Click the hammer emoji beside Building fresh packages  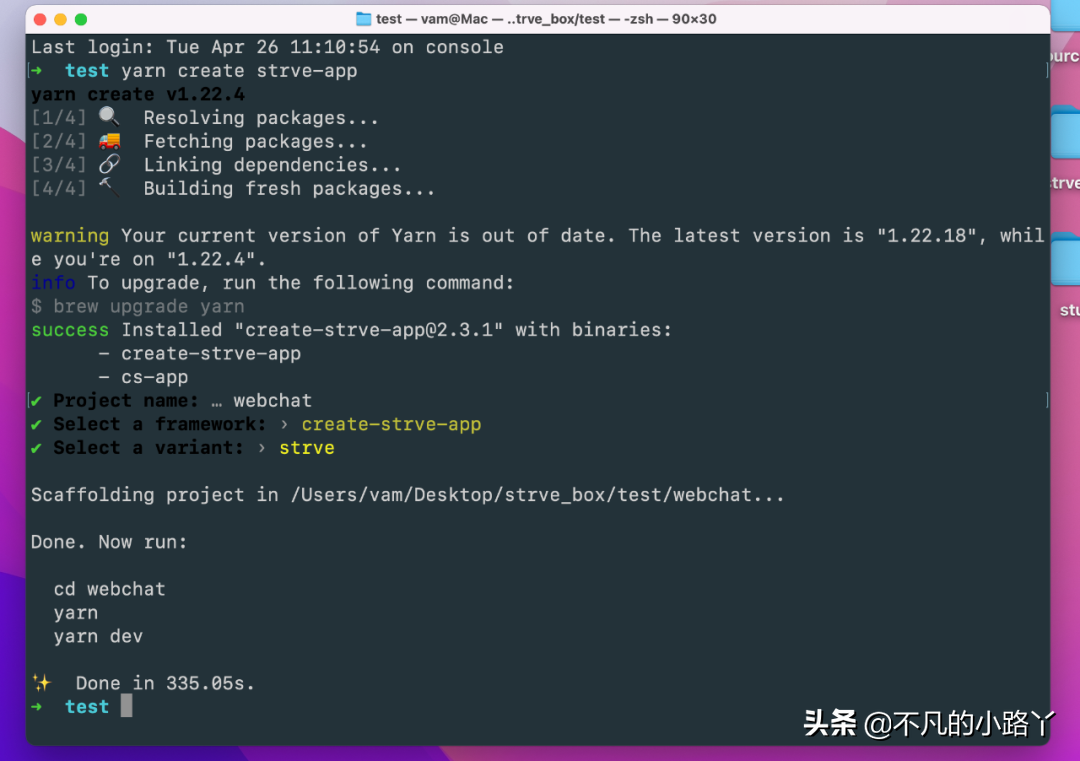point(110,185)
